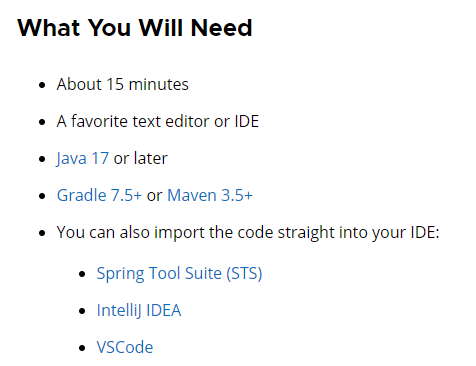Click the What You Will Need heading
This screenshot has width=476, height=366.
pyautogui.click(x=135, y=28)
